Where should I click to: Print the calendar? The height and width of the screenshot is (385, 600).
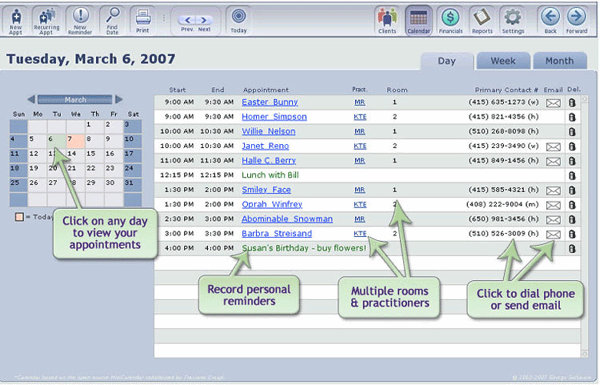click(143, 21)
